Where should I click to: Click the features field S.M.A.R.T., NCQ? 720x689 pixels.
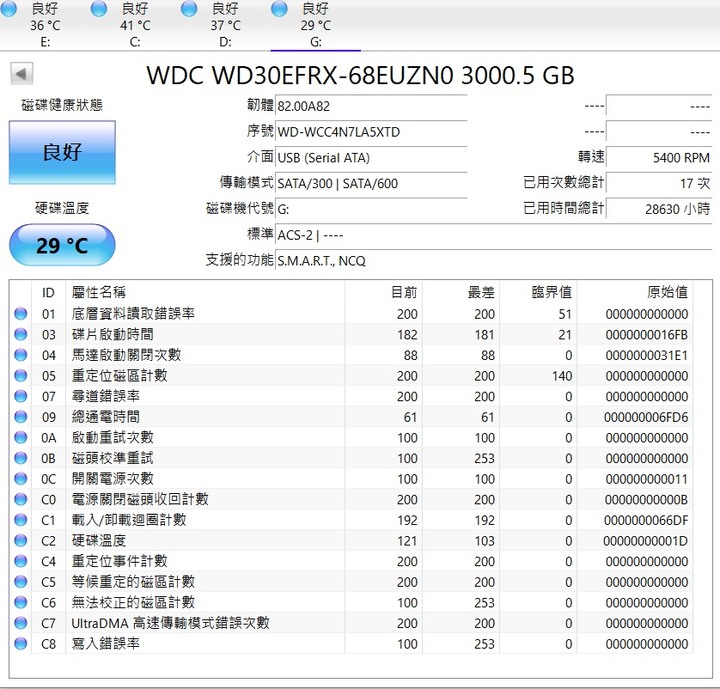(494, 260)
